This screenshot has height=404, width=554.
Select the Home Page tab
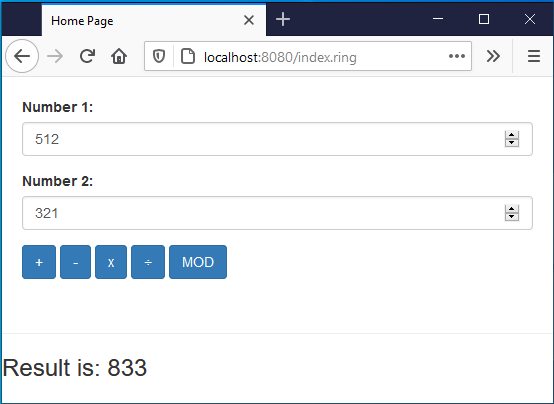(154, 20)
